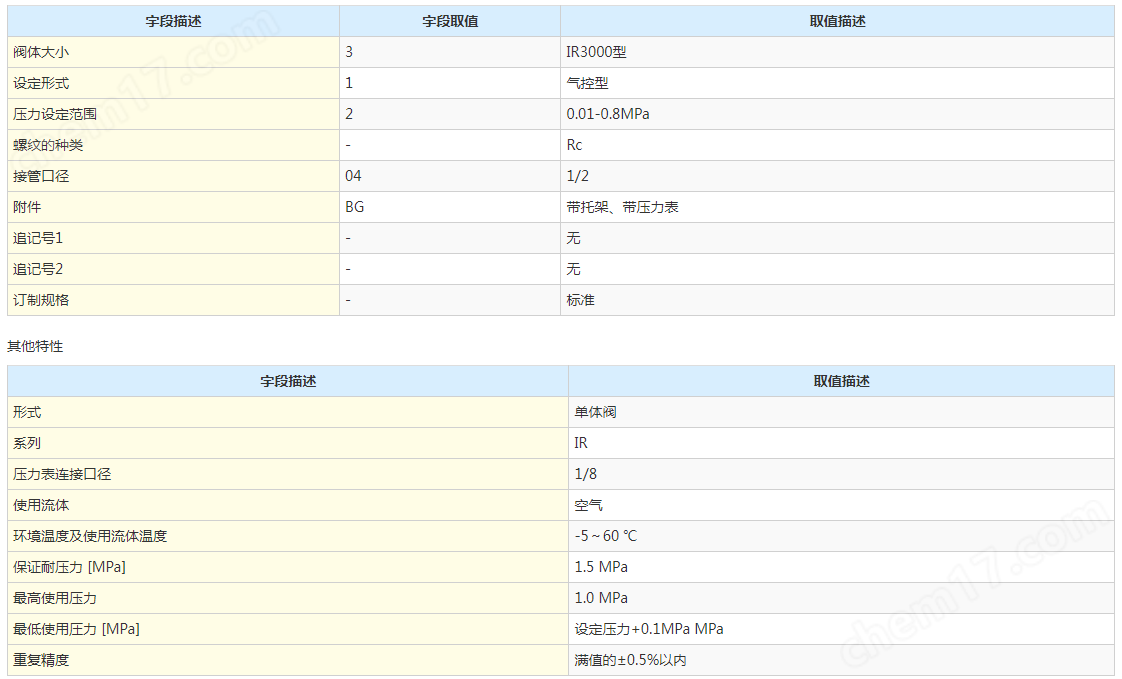Click the '字段取值' column header
This screenshot has width=1122, height=679.
[x=450, y=21]
